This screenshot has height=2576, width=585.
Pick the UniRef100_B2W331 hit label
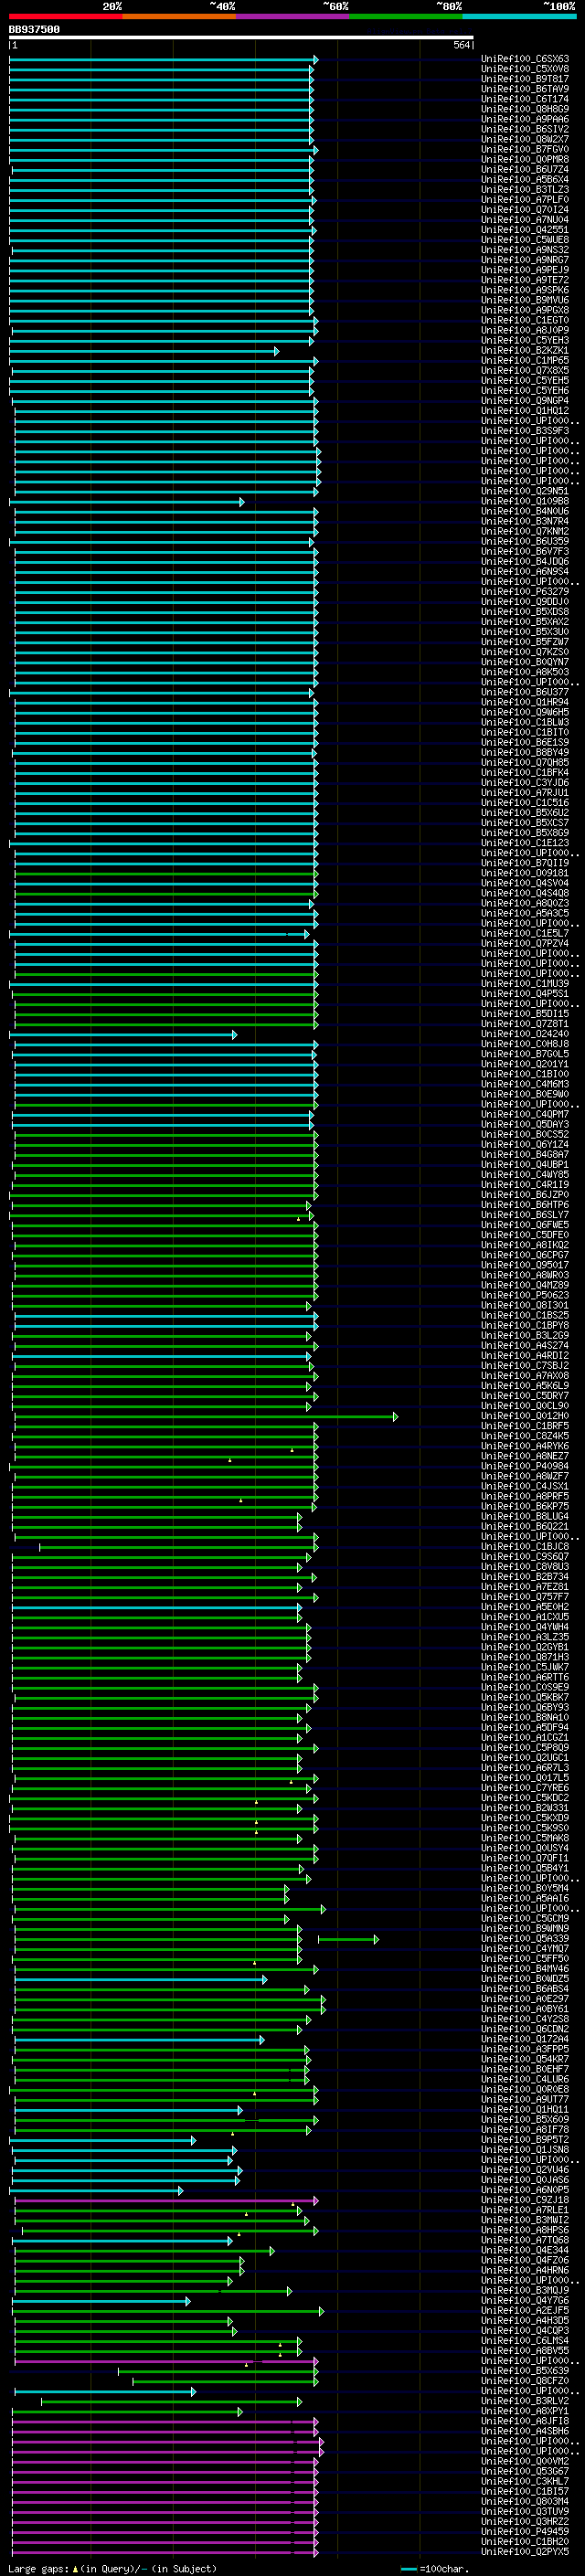click(x=525, y=1808)
